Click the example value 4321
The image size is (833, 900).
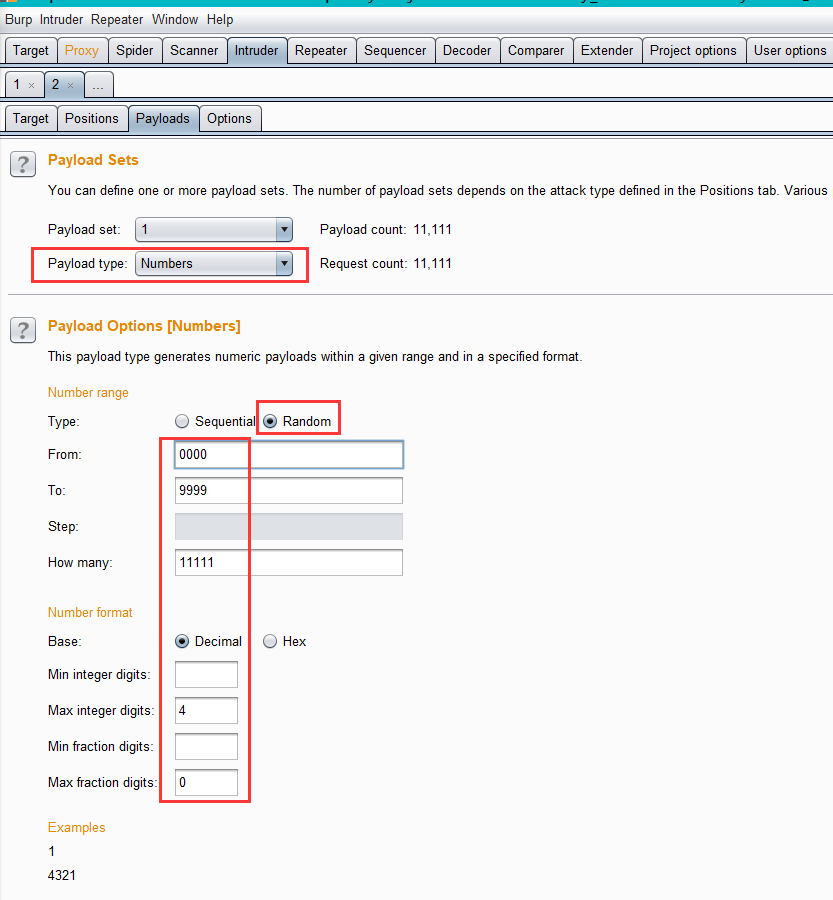(x=62, y=875)
